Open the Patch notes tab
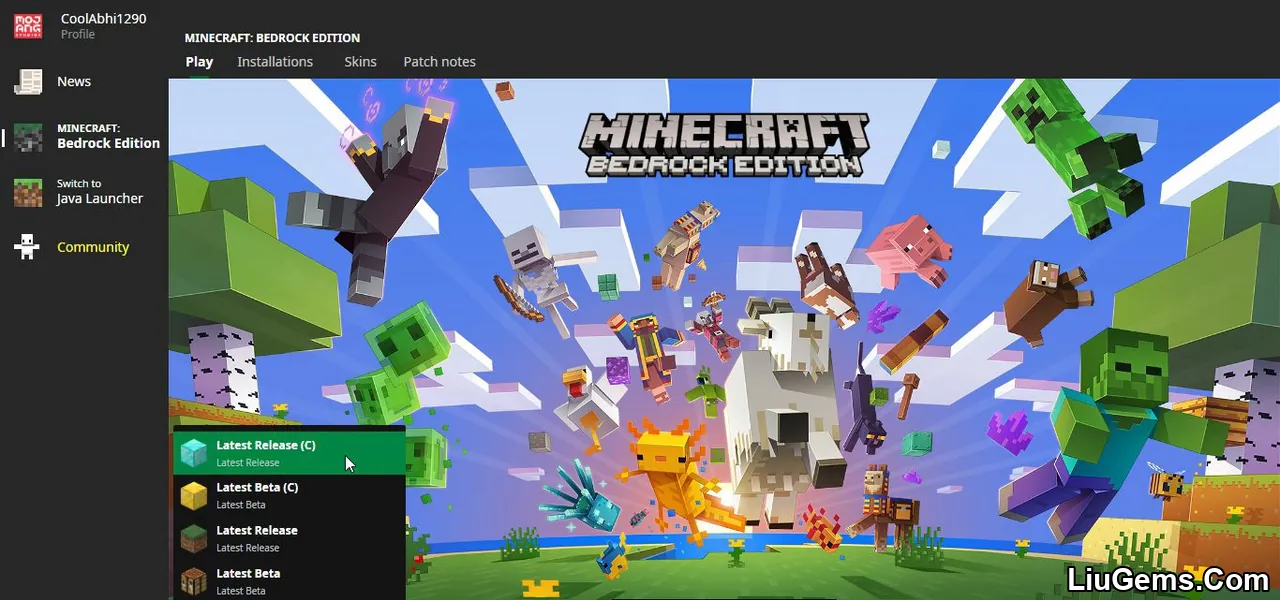 (439, 62)
